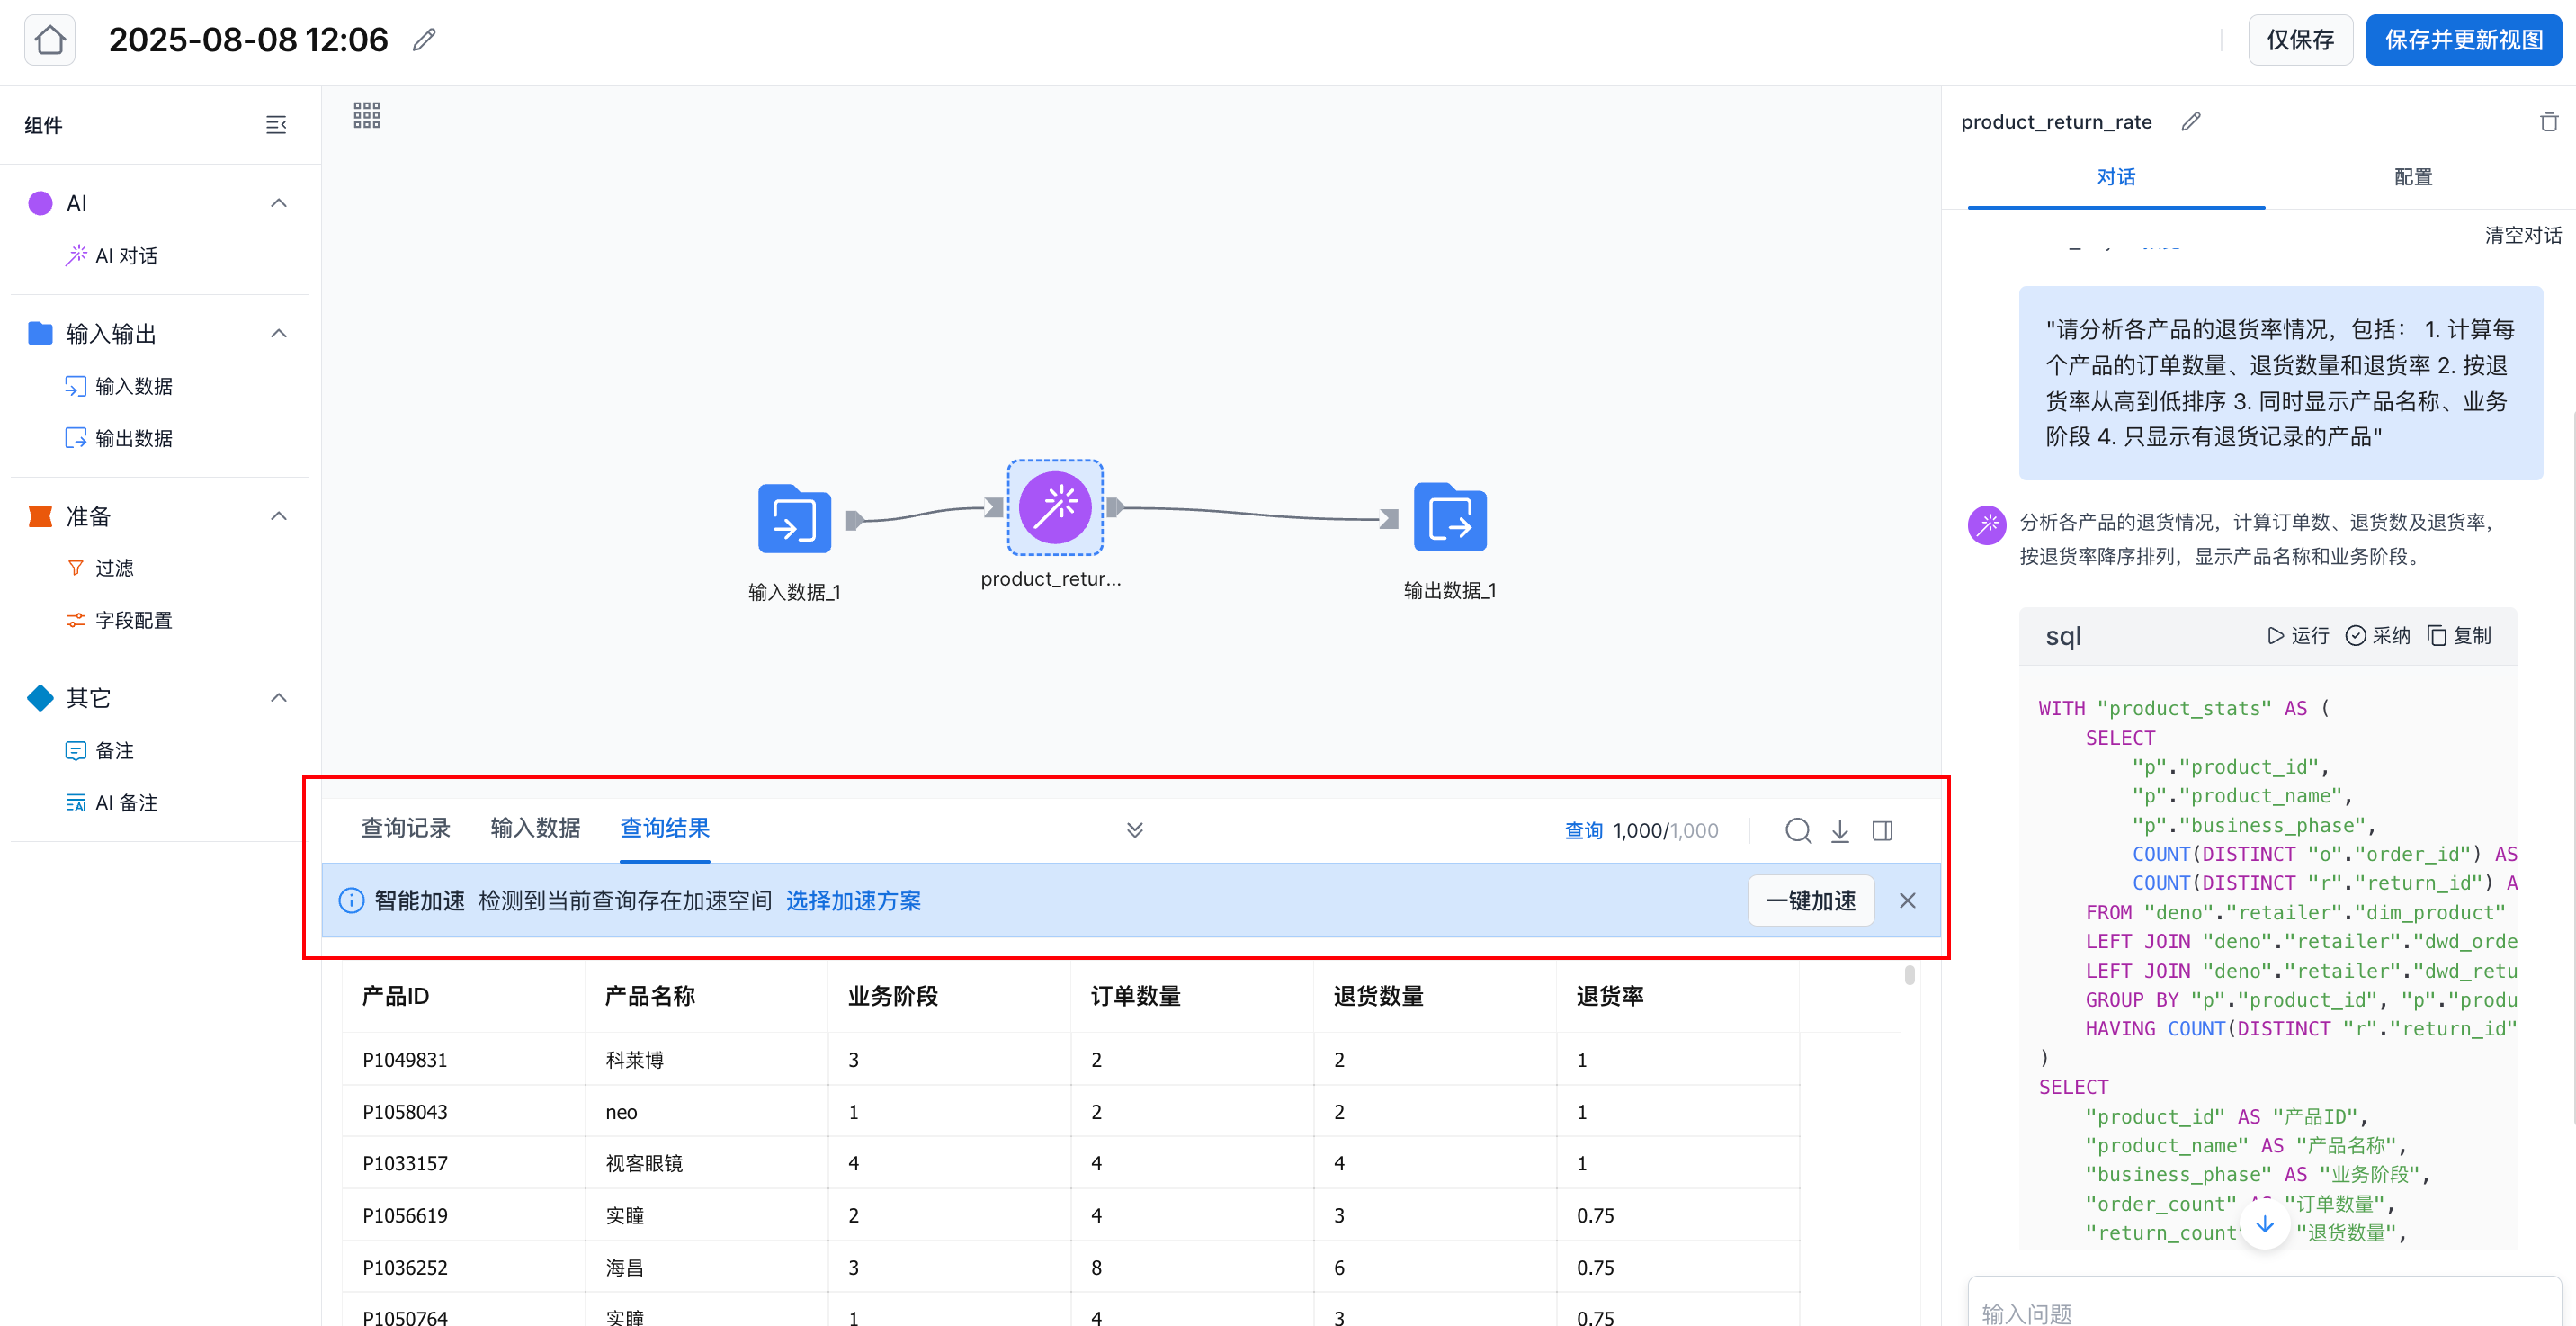Dismiss the 智能加速 notification banner

click(x=1907, y=900)
